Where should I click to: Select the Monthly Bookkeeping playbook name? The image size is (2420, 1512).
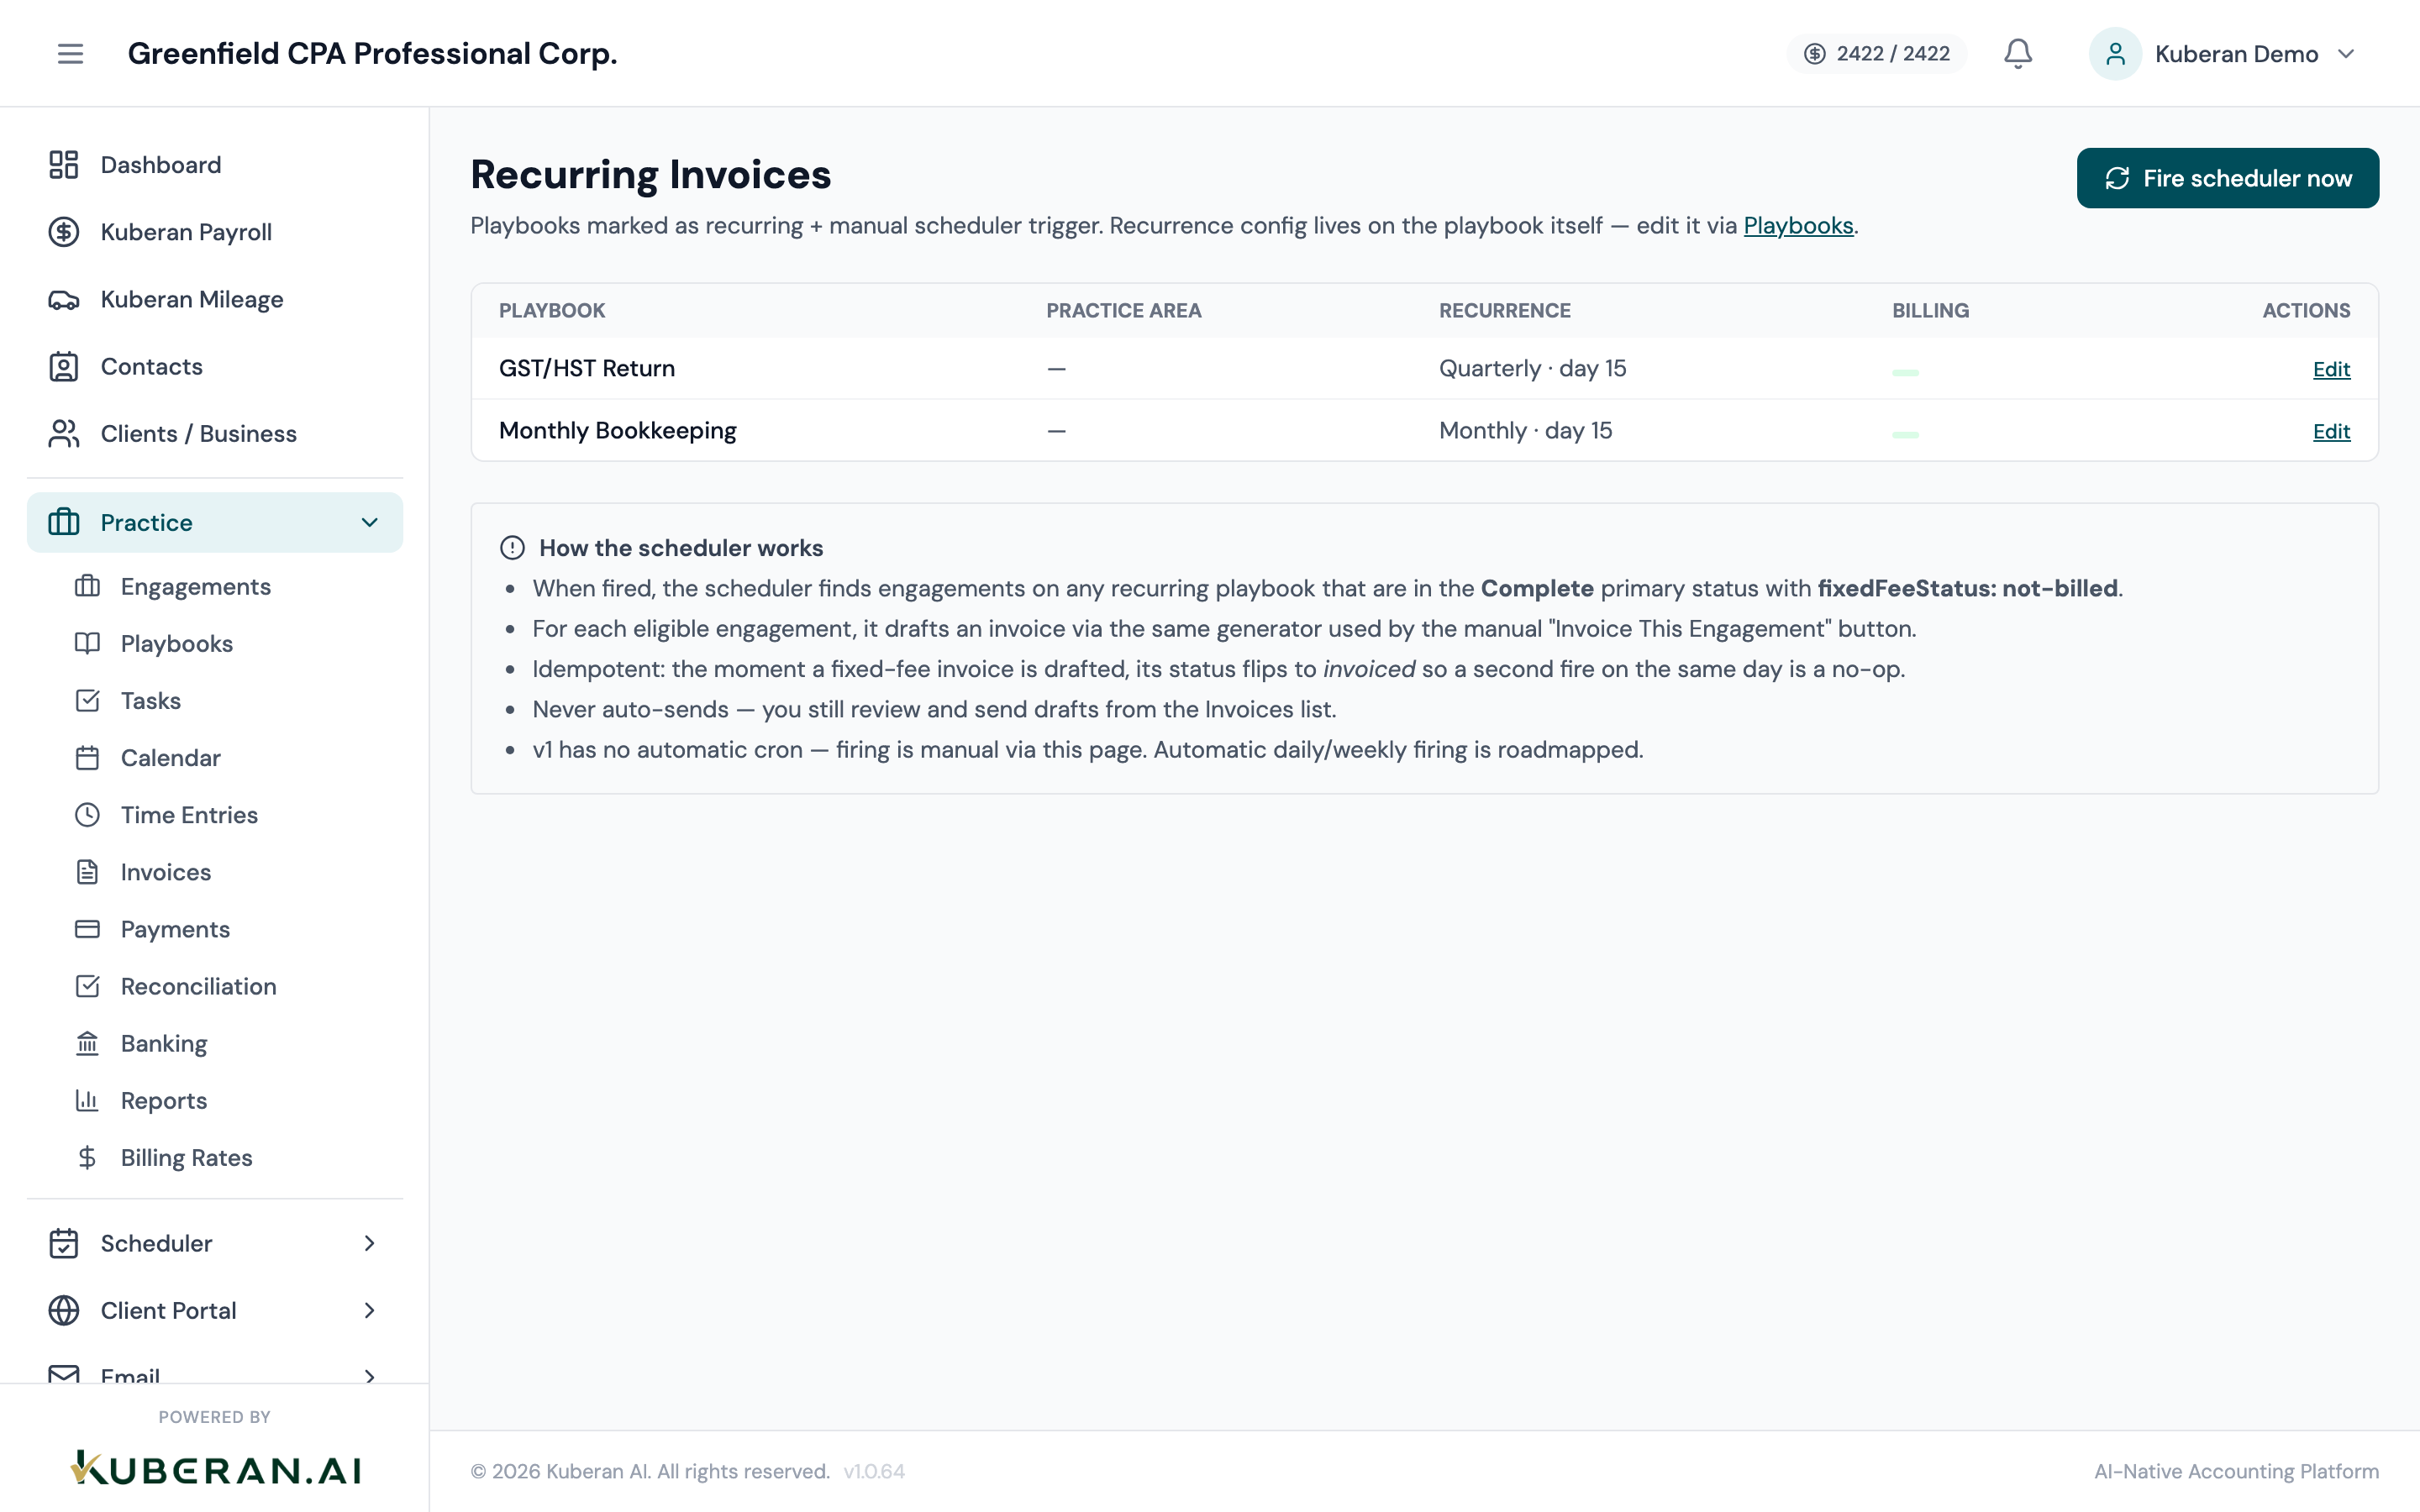(x=618, y=430)
